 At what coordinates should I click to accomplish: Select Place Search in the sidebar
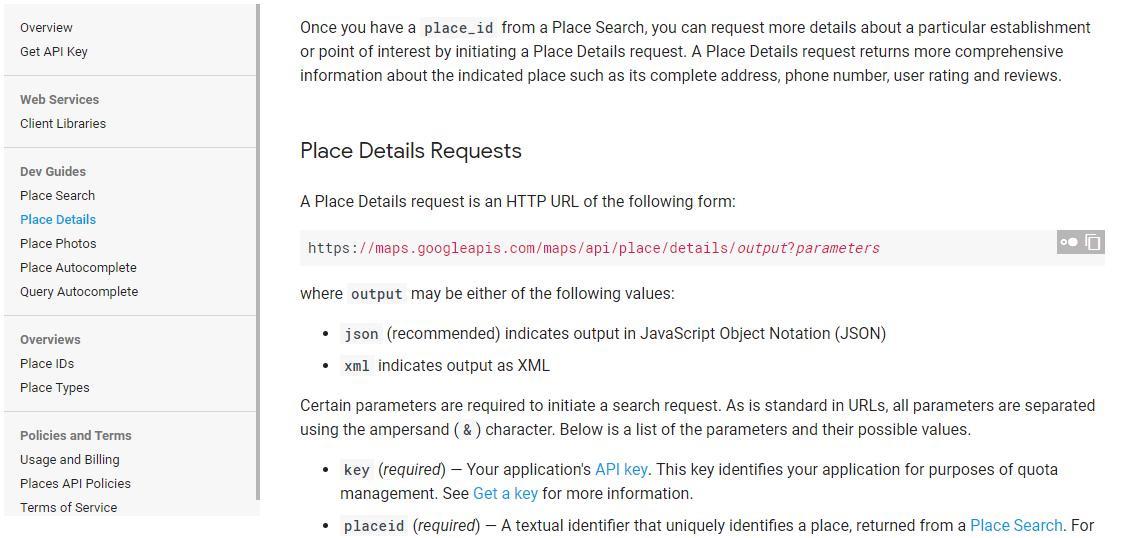[x=58, y=196]
